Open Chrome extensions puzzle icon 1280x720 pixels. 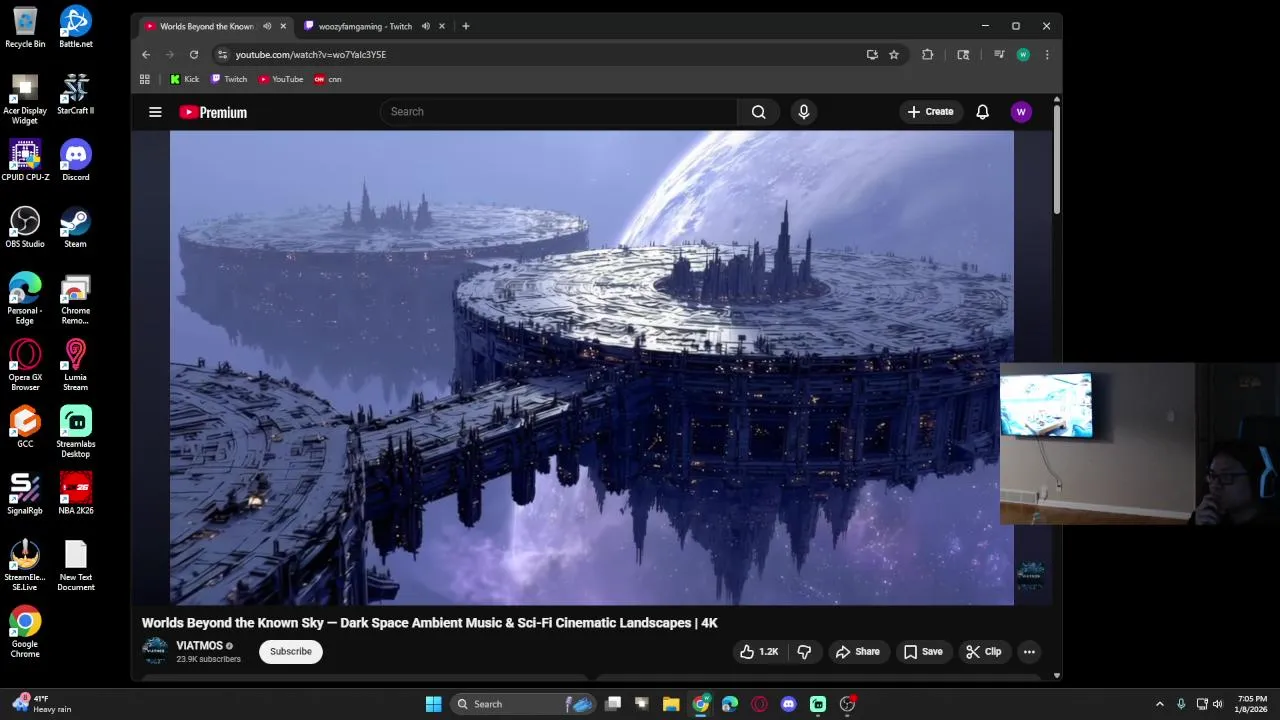coord(927,55)
